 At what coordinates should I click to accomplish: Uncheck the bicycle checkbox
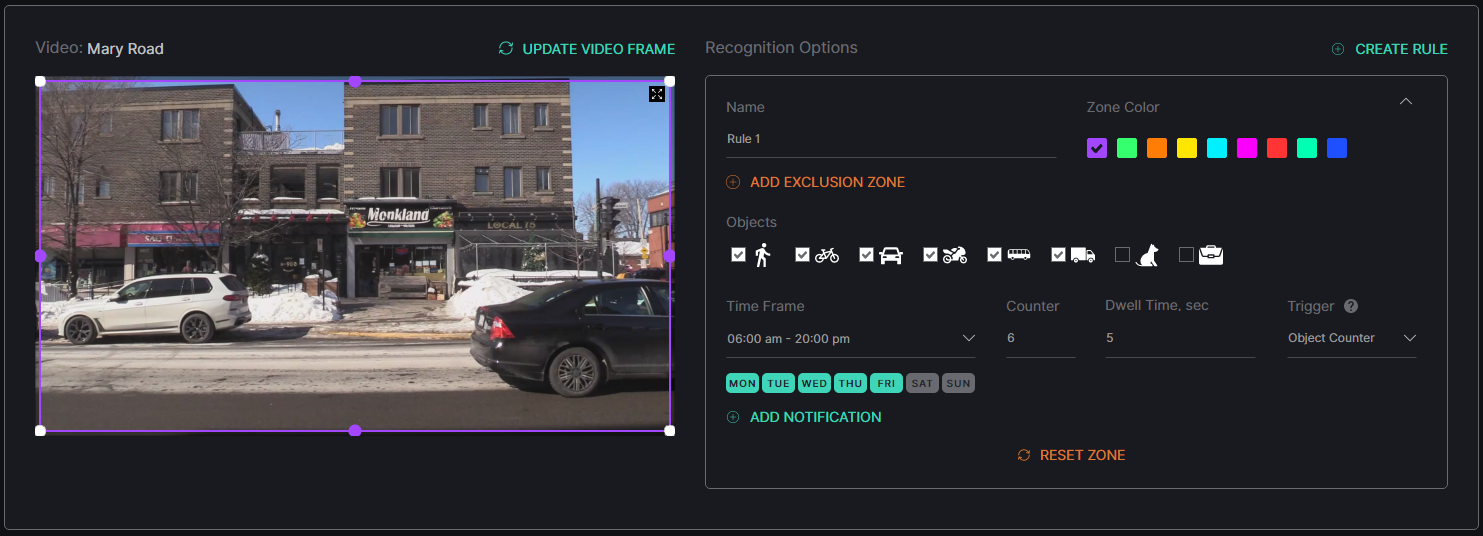point(802,255)
